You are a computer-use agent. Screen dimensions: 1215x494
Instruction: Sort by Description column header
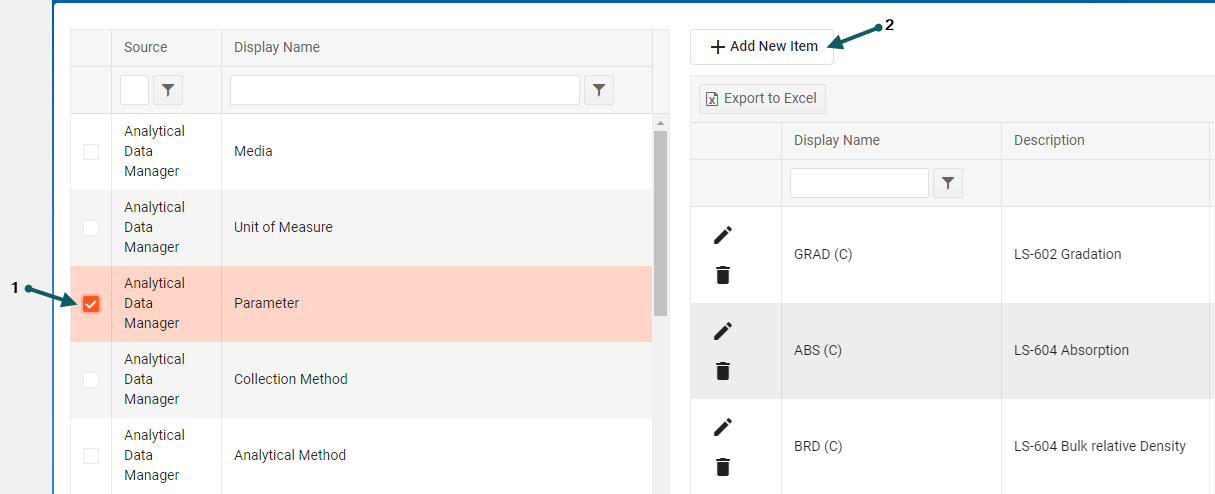pyautogui.click(x=1049, y=140)
